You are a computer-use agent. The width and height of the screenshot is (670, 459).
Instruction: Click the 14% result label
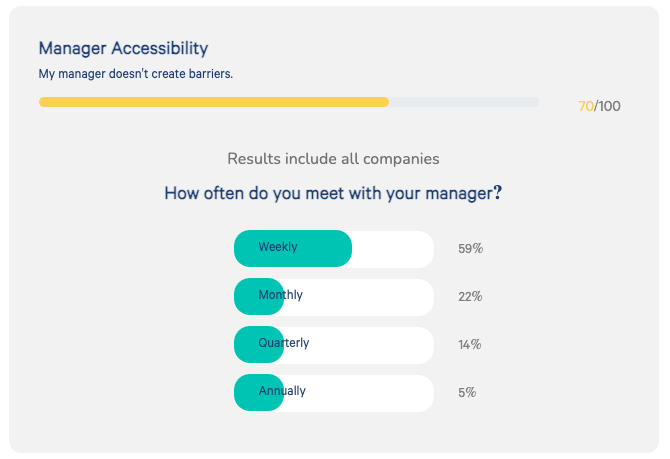470,344
